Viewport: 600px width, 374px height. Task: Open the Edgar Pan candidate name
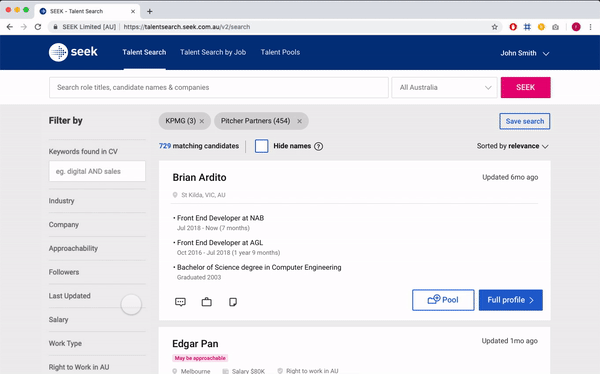[x=195, y=344]
